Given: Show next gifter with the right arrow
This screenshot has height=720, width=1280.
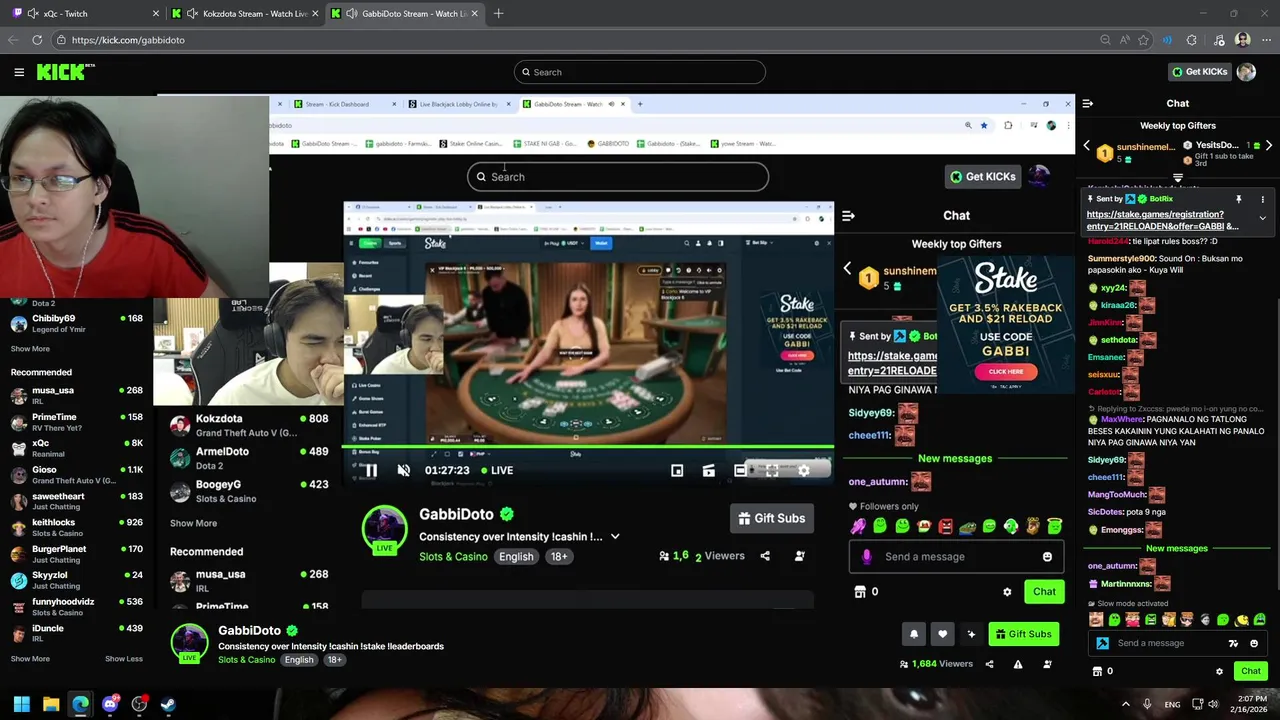Looking at the screenshot, I should point(1268,146).
